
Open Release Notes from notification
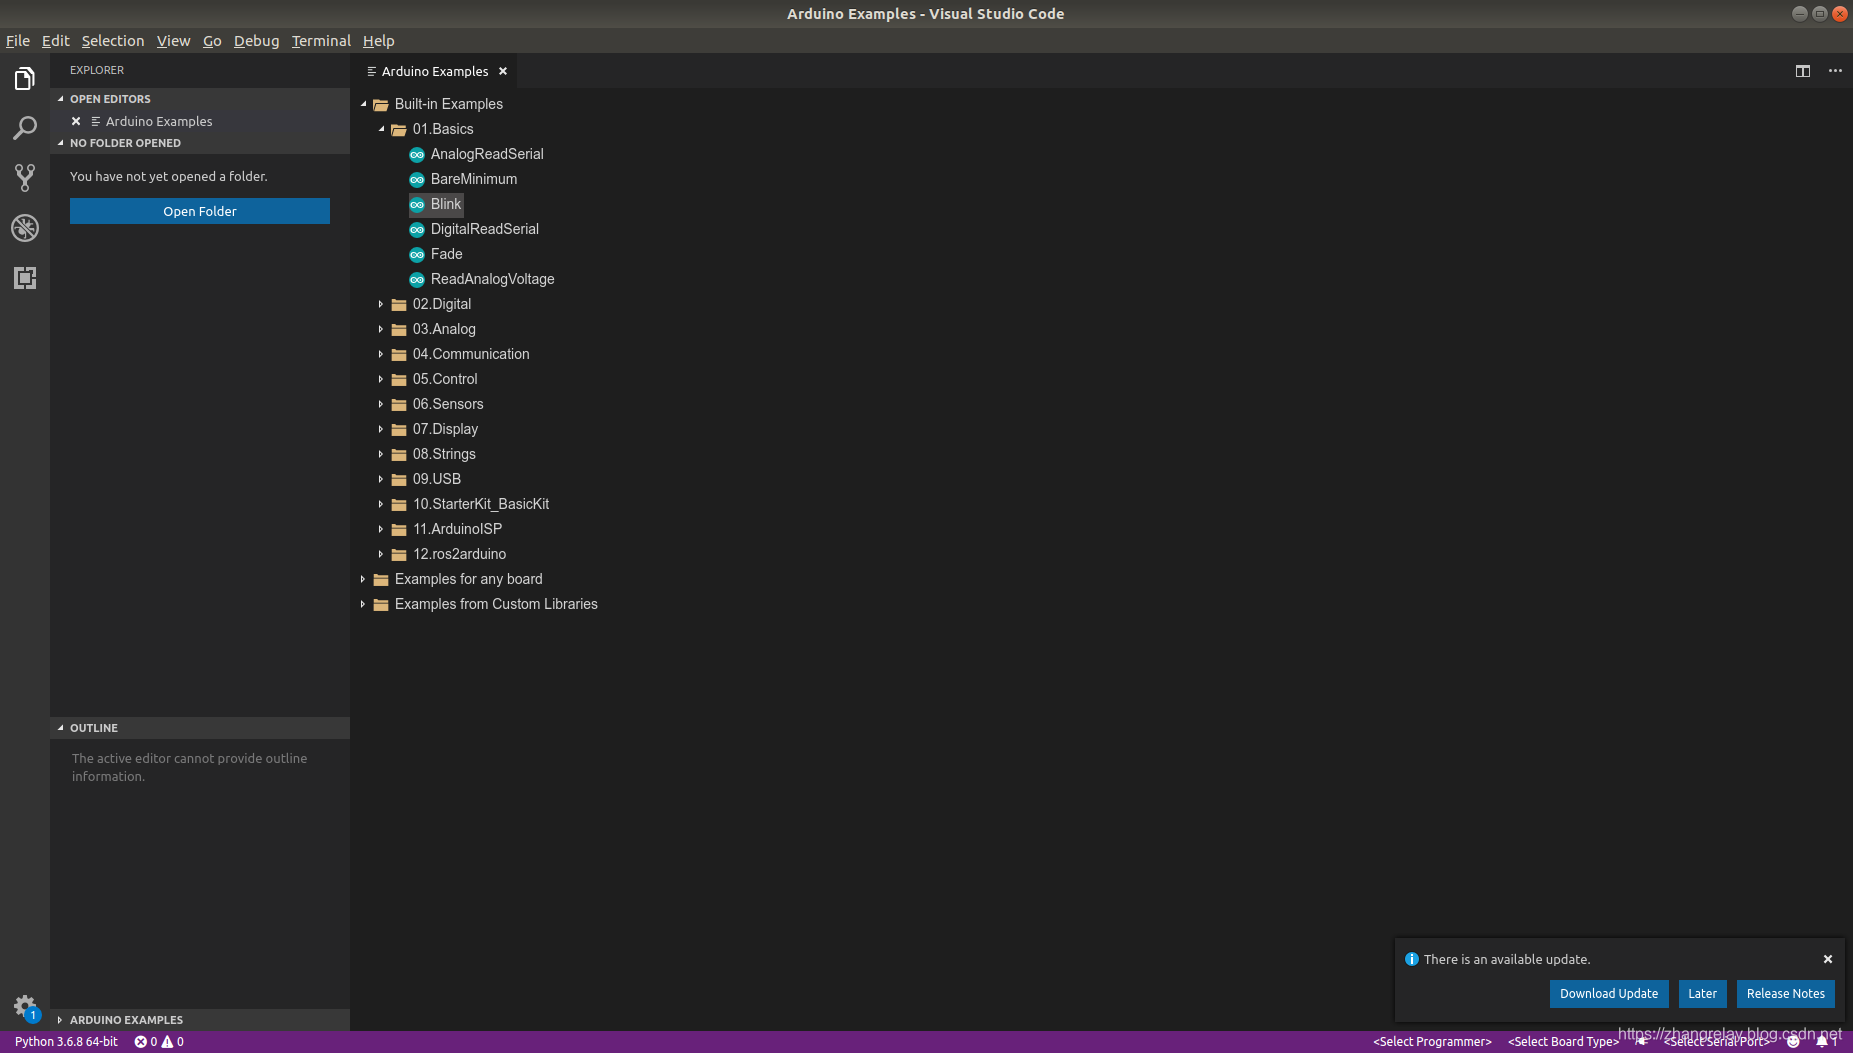(x=1785, y=993)
